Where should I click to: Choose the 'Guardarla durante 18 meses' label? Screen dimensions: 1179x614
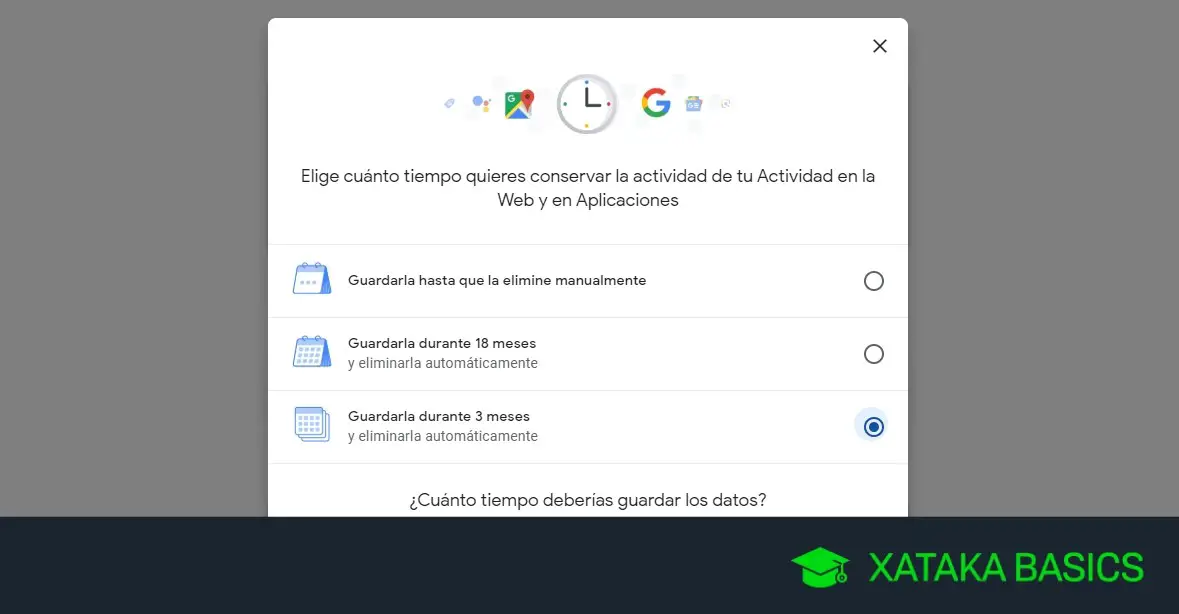click(442, 343)
